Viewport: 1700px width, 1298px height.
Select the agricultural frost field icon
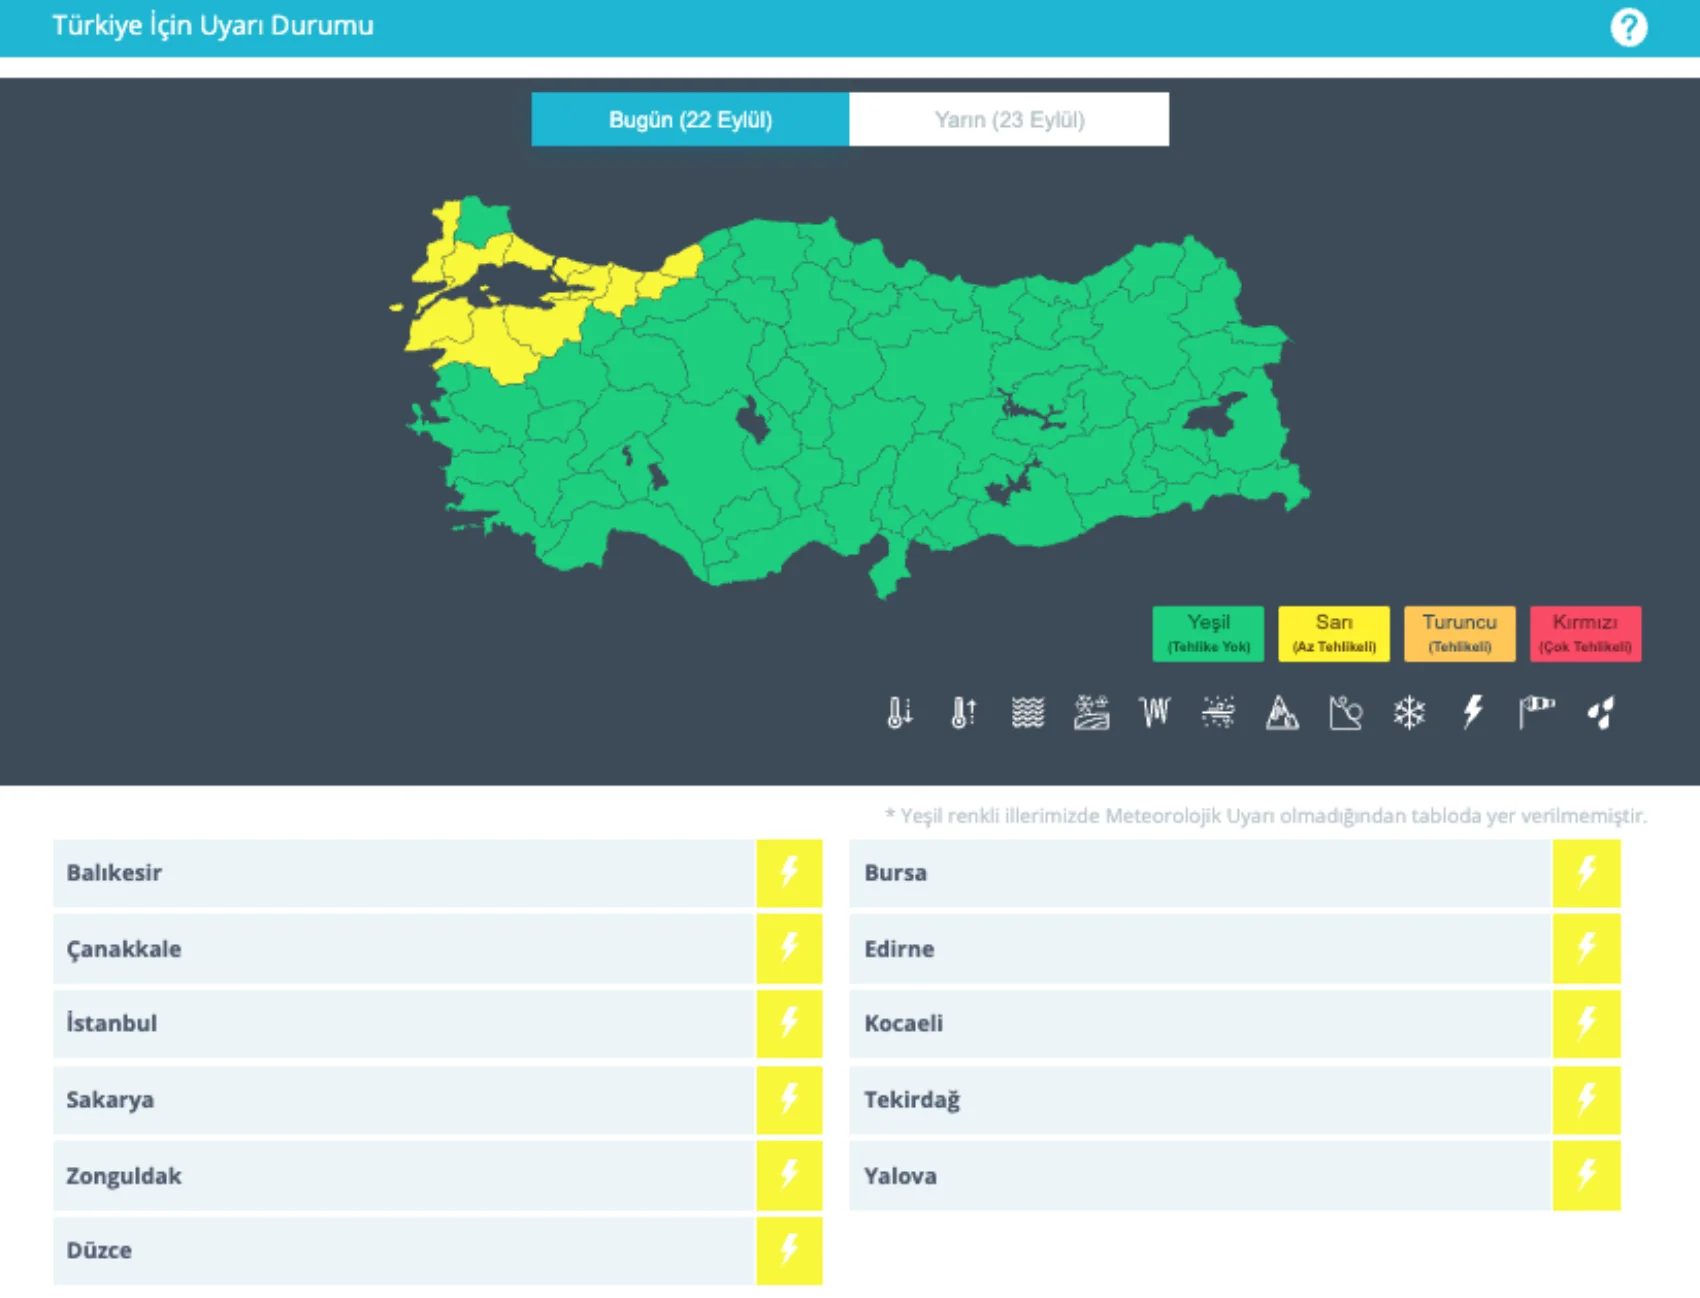pyautogui.click(x=1091, y=712)
